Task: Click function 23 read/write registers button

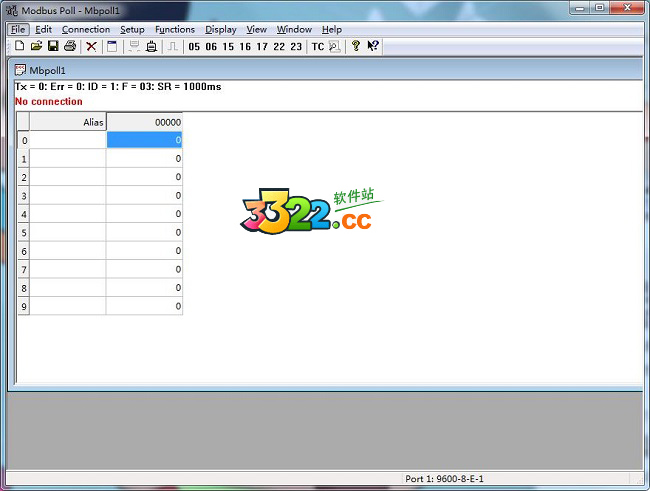Action: click(x=296, y=46)
